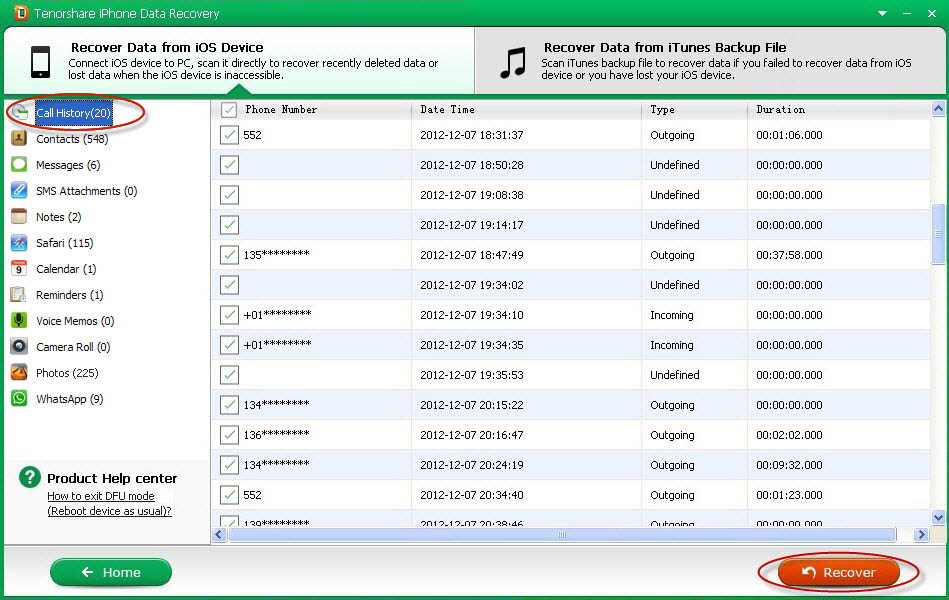Toggle the select-all checkbox in header

[x=229, y=110]
